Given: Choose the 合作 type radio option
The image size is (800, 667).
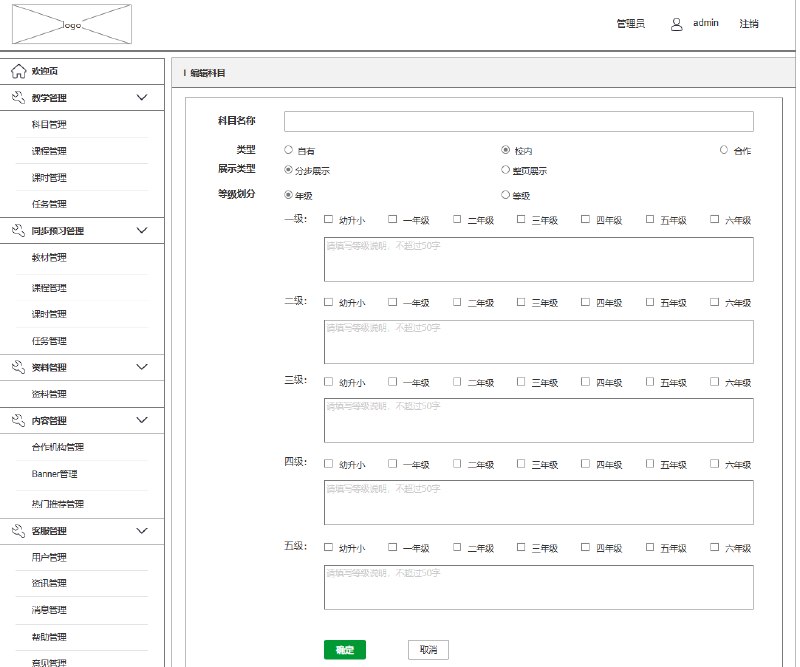Looking at the screenshot, I should (x=724, y=150).
